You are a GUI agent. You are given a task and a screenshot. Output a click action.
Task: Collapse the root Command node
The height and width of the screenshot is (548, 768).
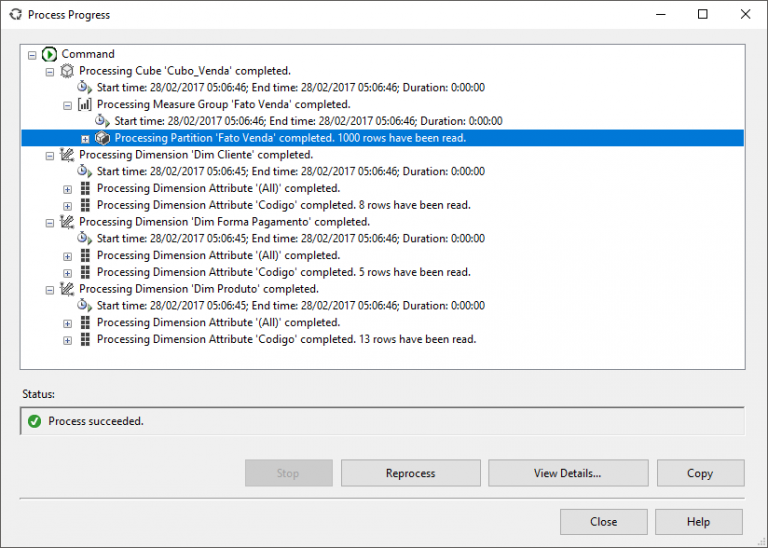[33, 55]
